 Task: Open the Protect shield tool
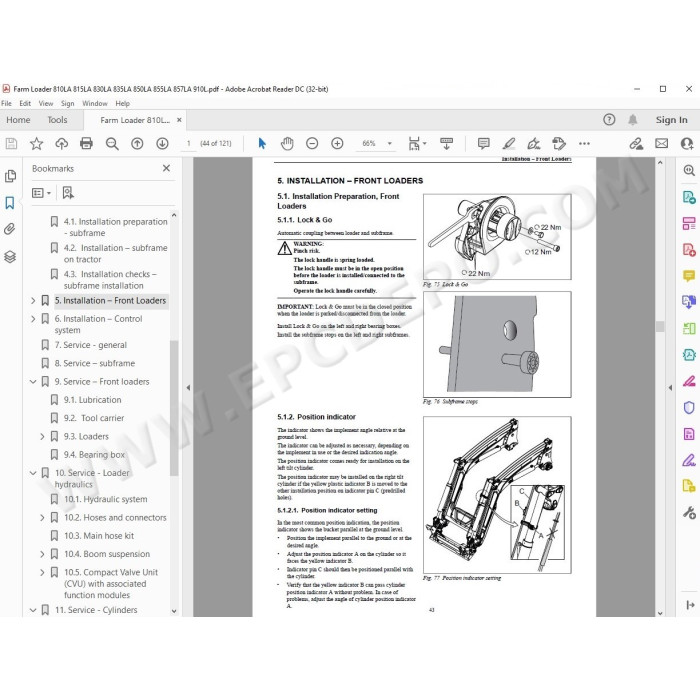click(x=688, y=407)
